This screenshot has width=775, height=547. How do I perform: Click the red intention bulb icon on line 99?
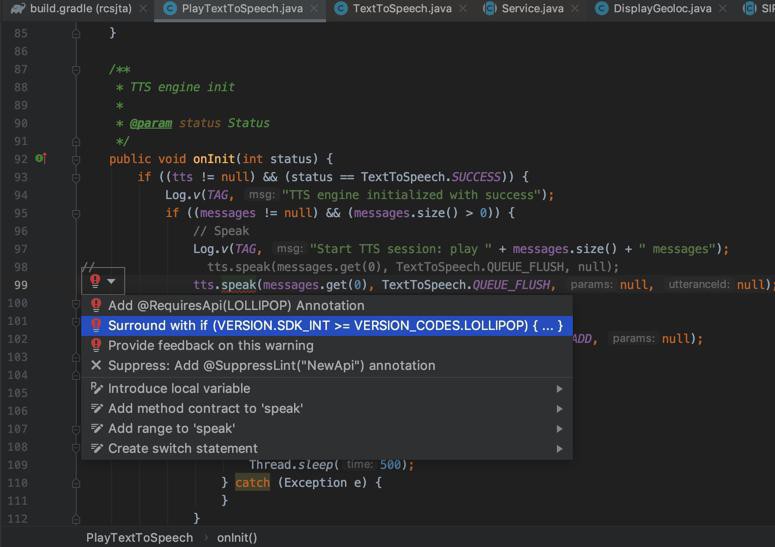tap(95, 281)
